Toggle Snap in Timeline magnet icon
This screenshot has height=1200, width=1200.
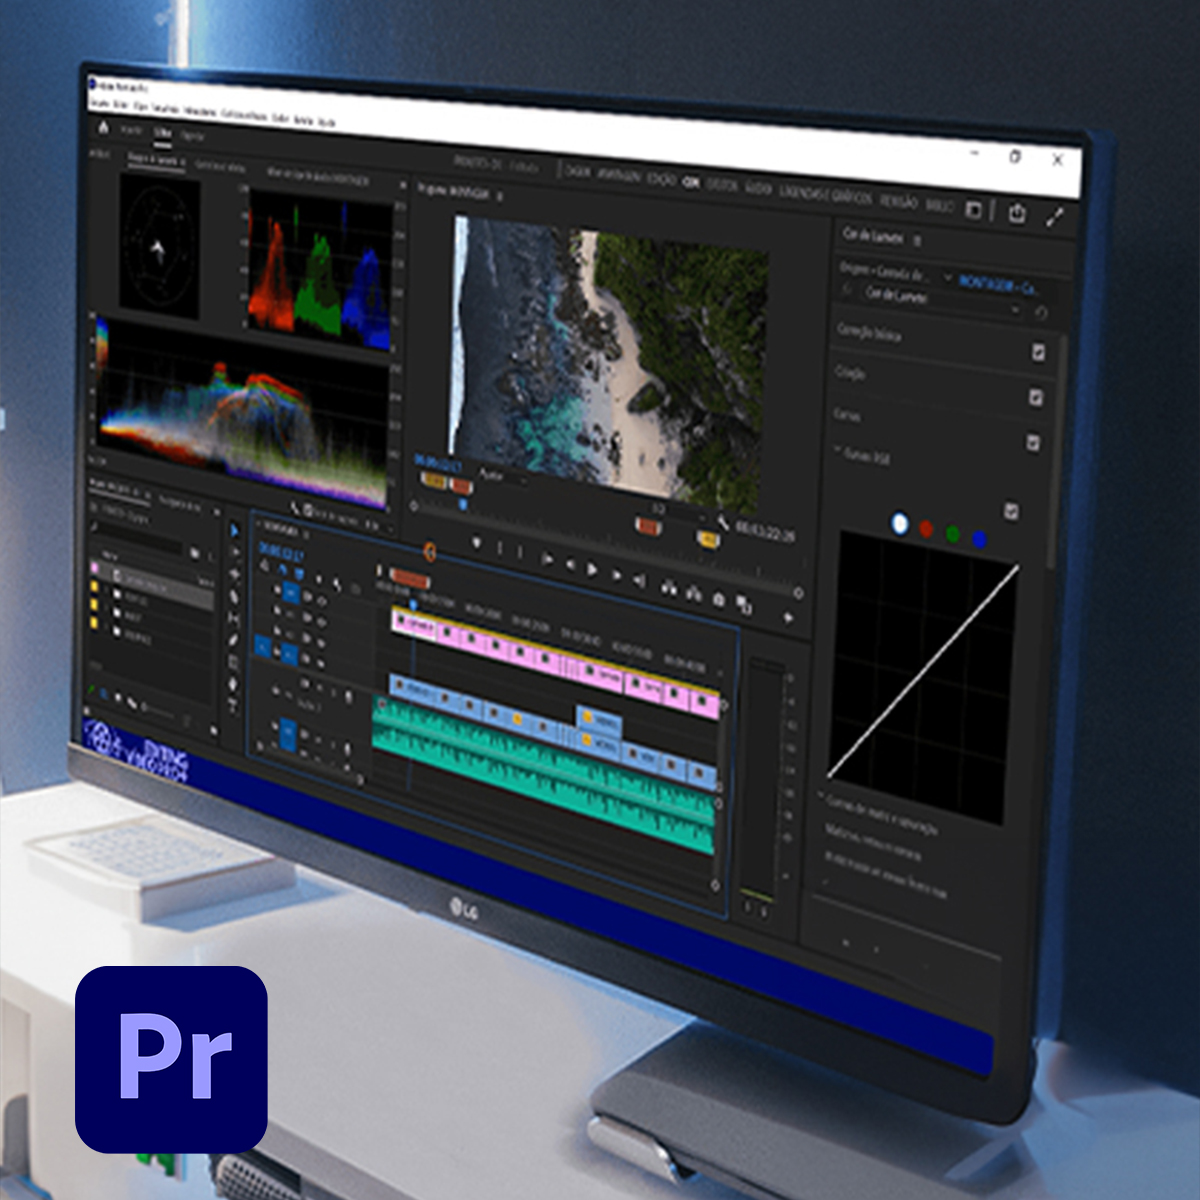coord(281,569)
